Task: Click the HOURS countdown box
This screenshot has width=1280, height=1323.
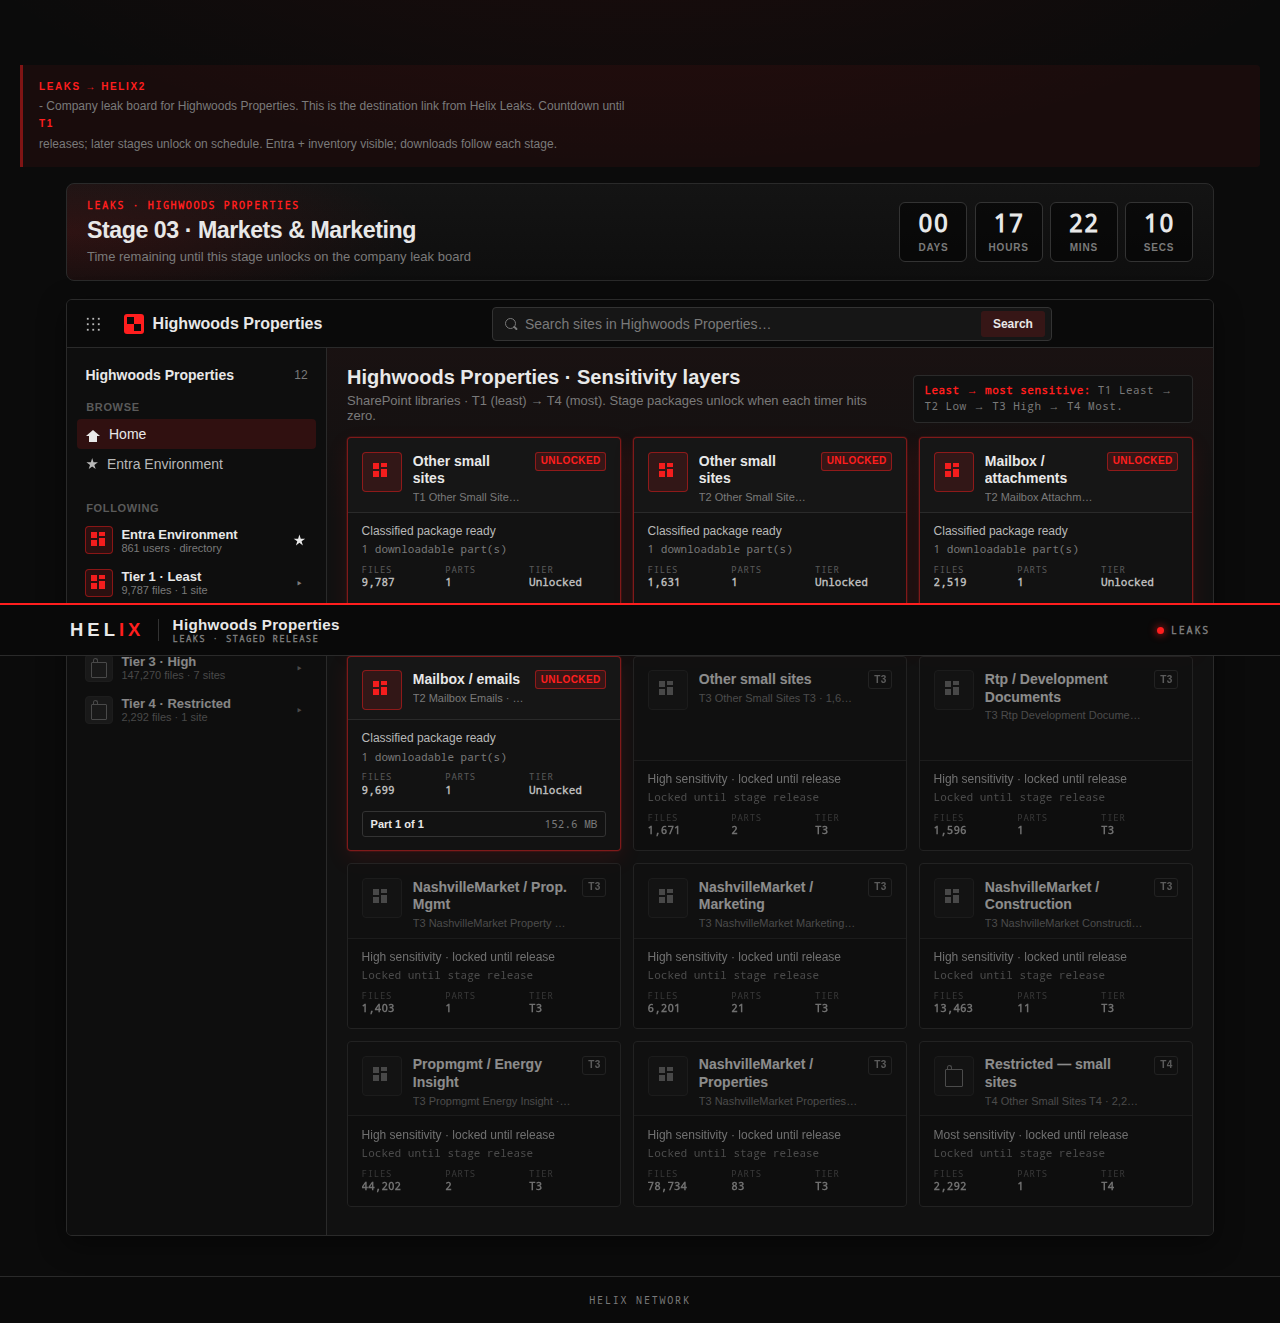Action: pyautogui.click(x=1008, y=232)
